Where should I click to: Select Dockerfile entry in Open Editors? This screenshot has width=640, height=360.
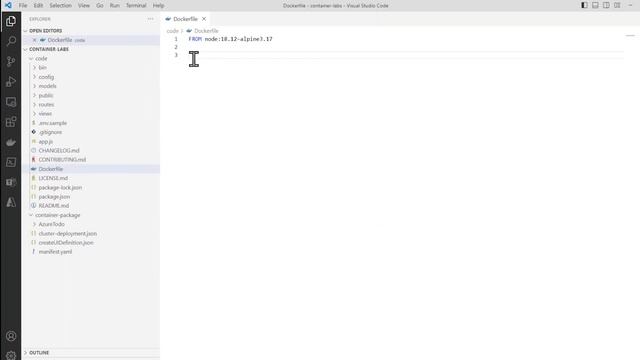pos(91,40)
